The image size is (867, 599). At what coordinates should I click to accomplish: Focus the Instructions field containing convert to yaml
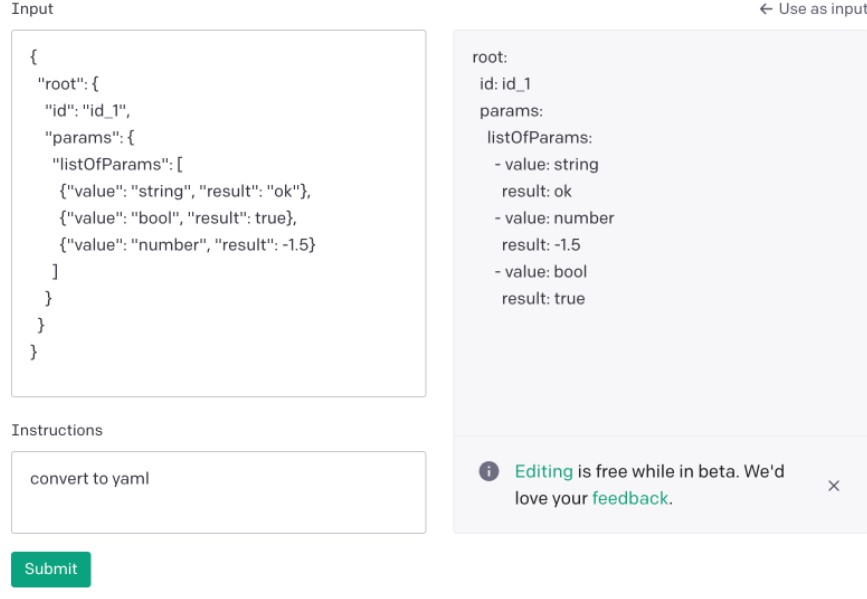pos(218,492)
